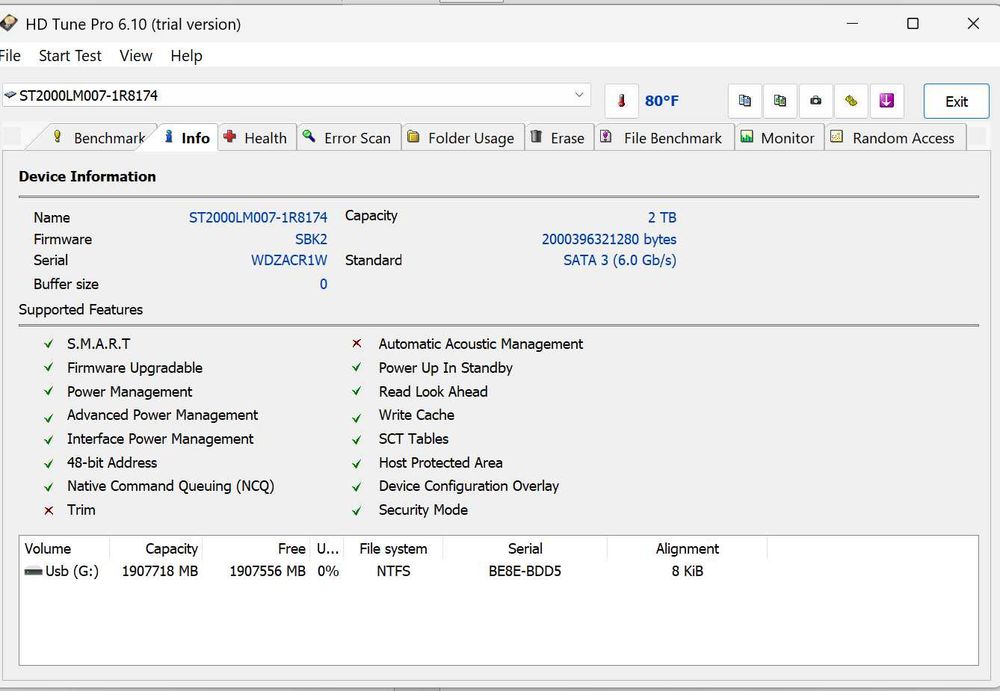This screenshot has width=1000, height=691.
Task: Maximize the HD Tune Pro window
Action: (913, 24)
